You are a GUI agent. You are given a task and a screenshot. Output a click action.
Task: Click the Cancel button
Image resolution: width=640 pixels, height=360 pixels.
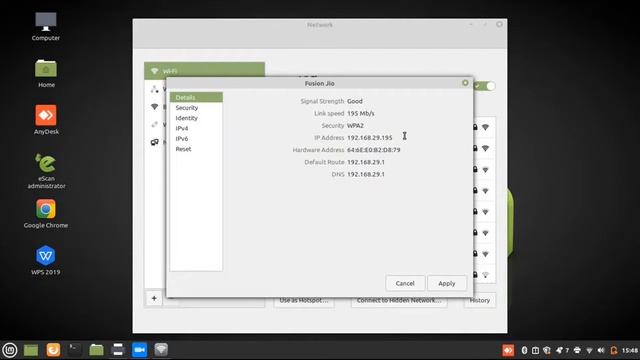point(405,283)
